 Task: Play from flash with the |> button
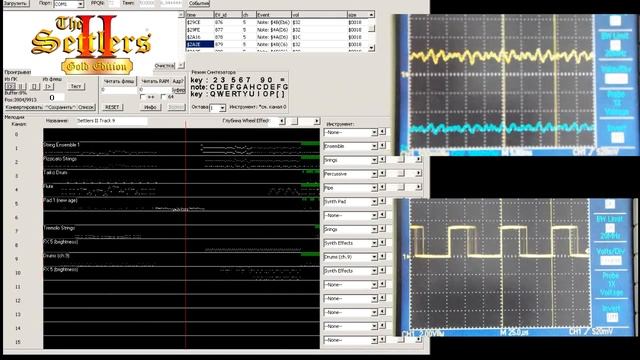point(49,87)
